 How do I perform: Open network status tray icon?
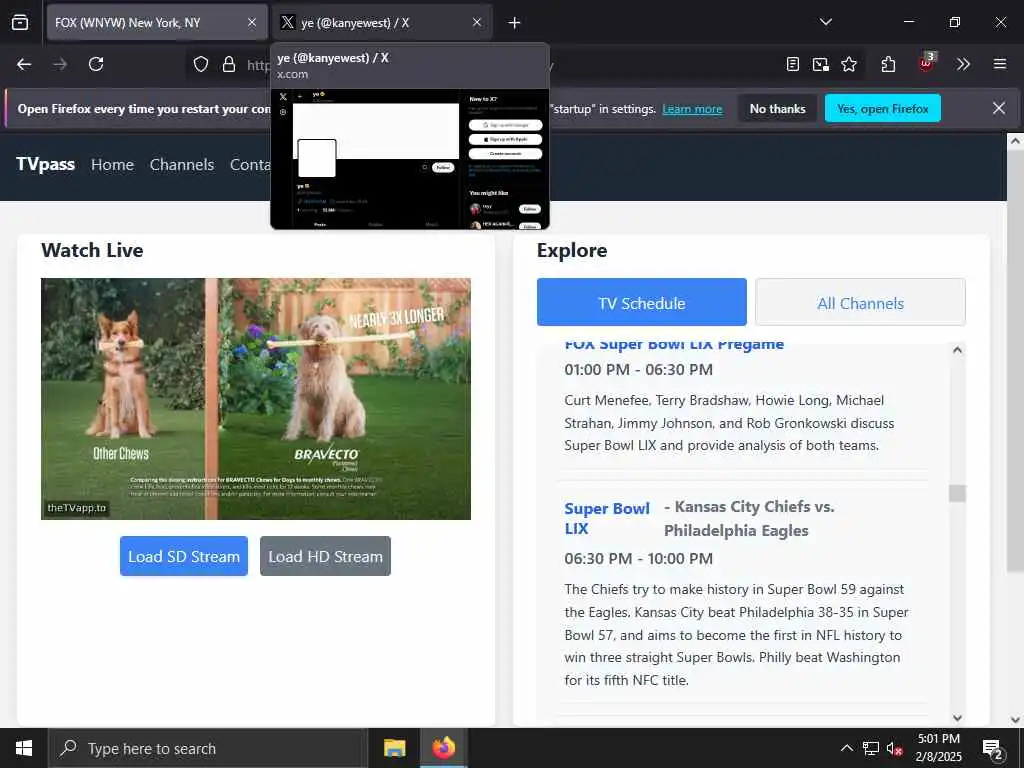tap(871, 748)
